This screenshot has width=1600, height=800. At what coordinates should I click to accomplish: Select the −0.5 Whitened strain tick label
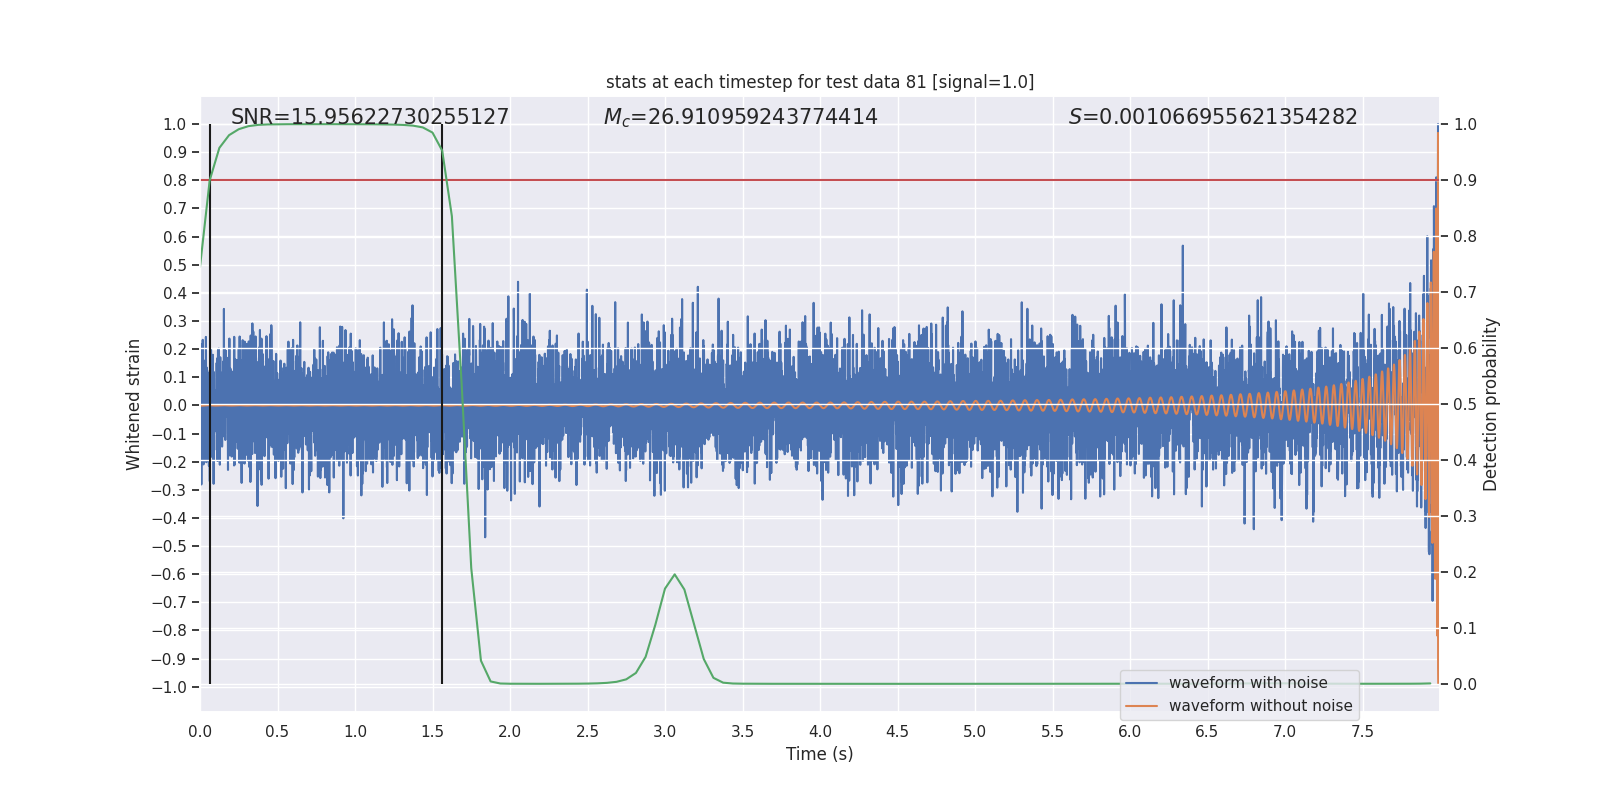[169, 546]
